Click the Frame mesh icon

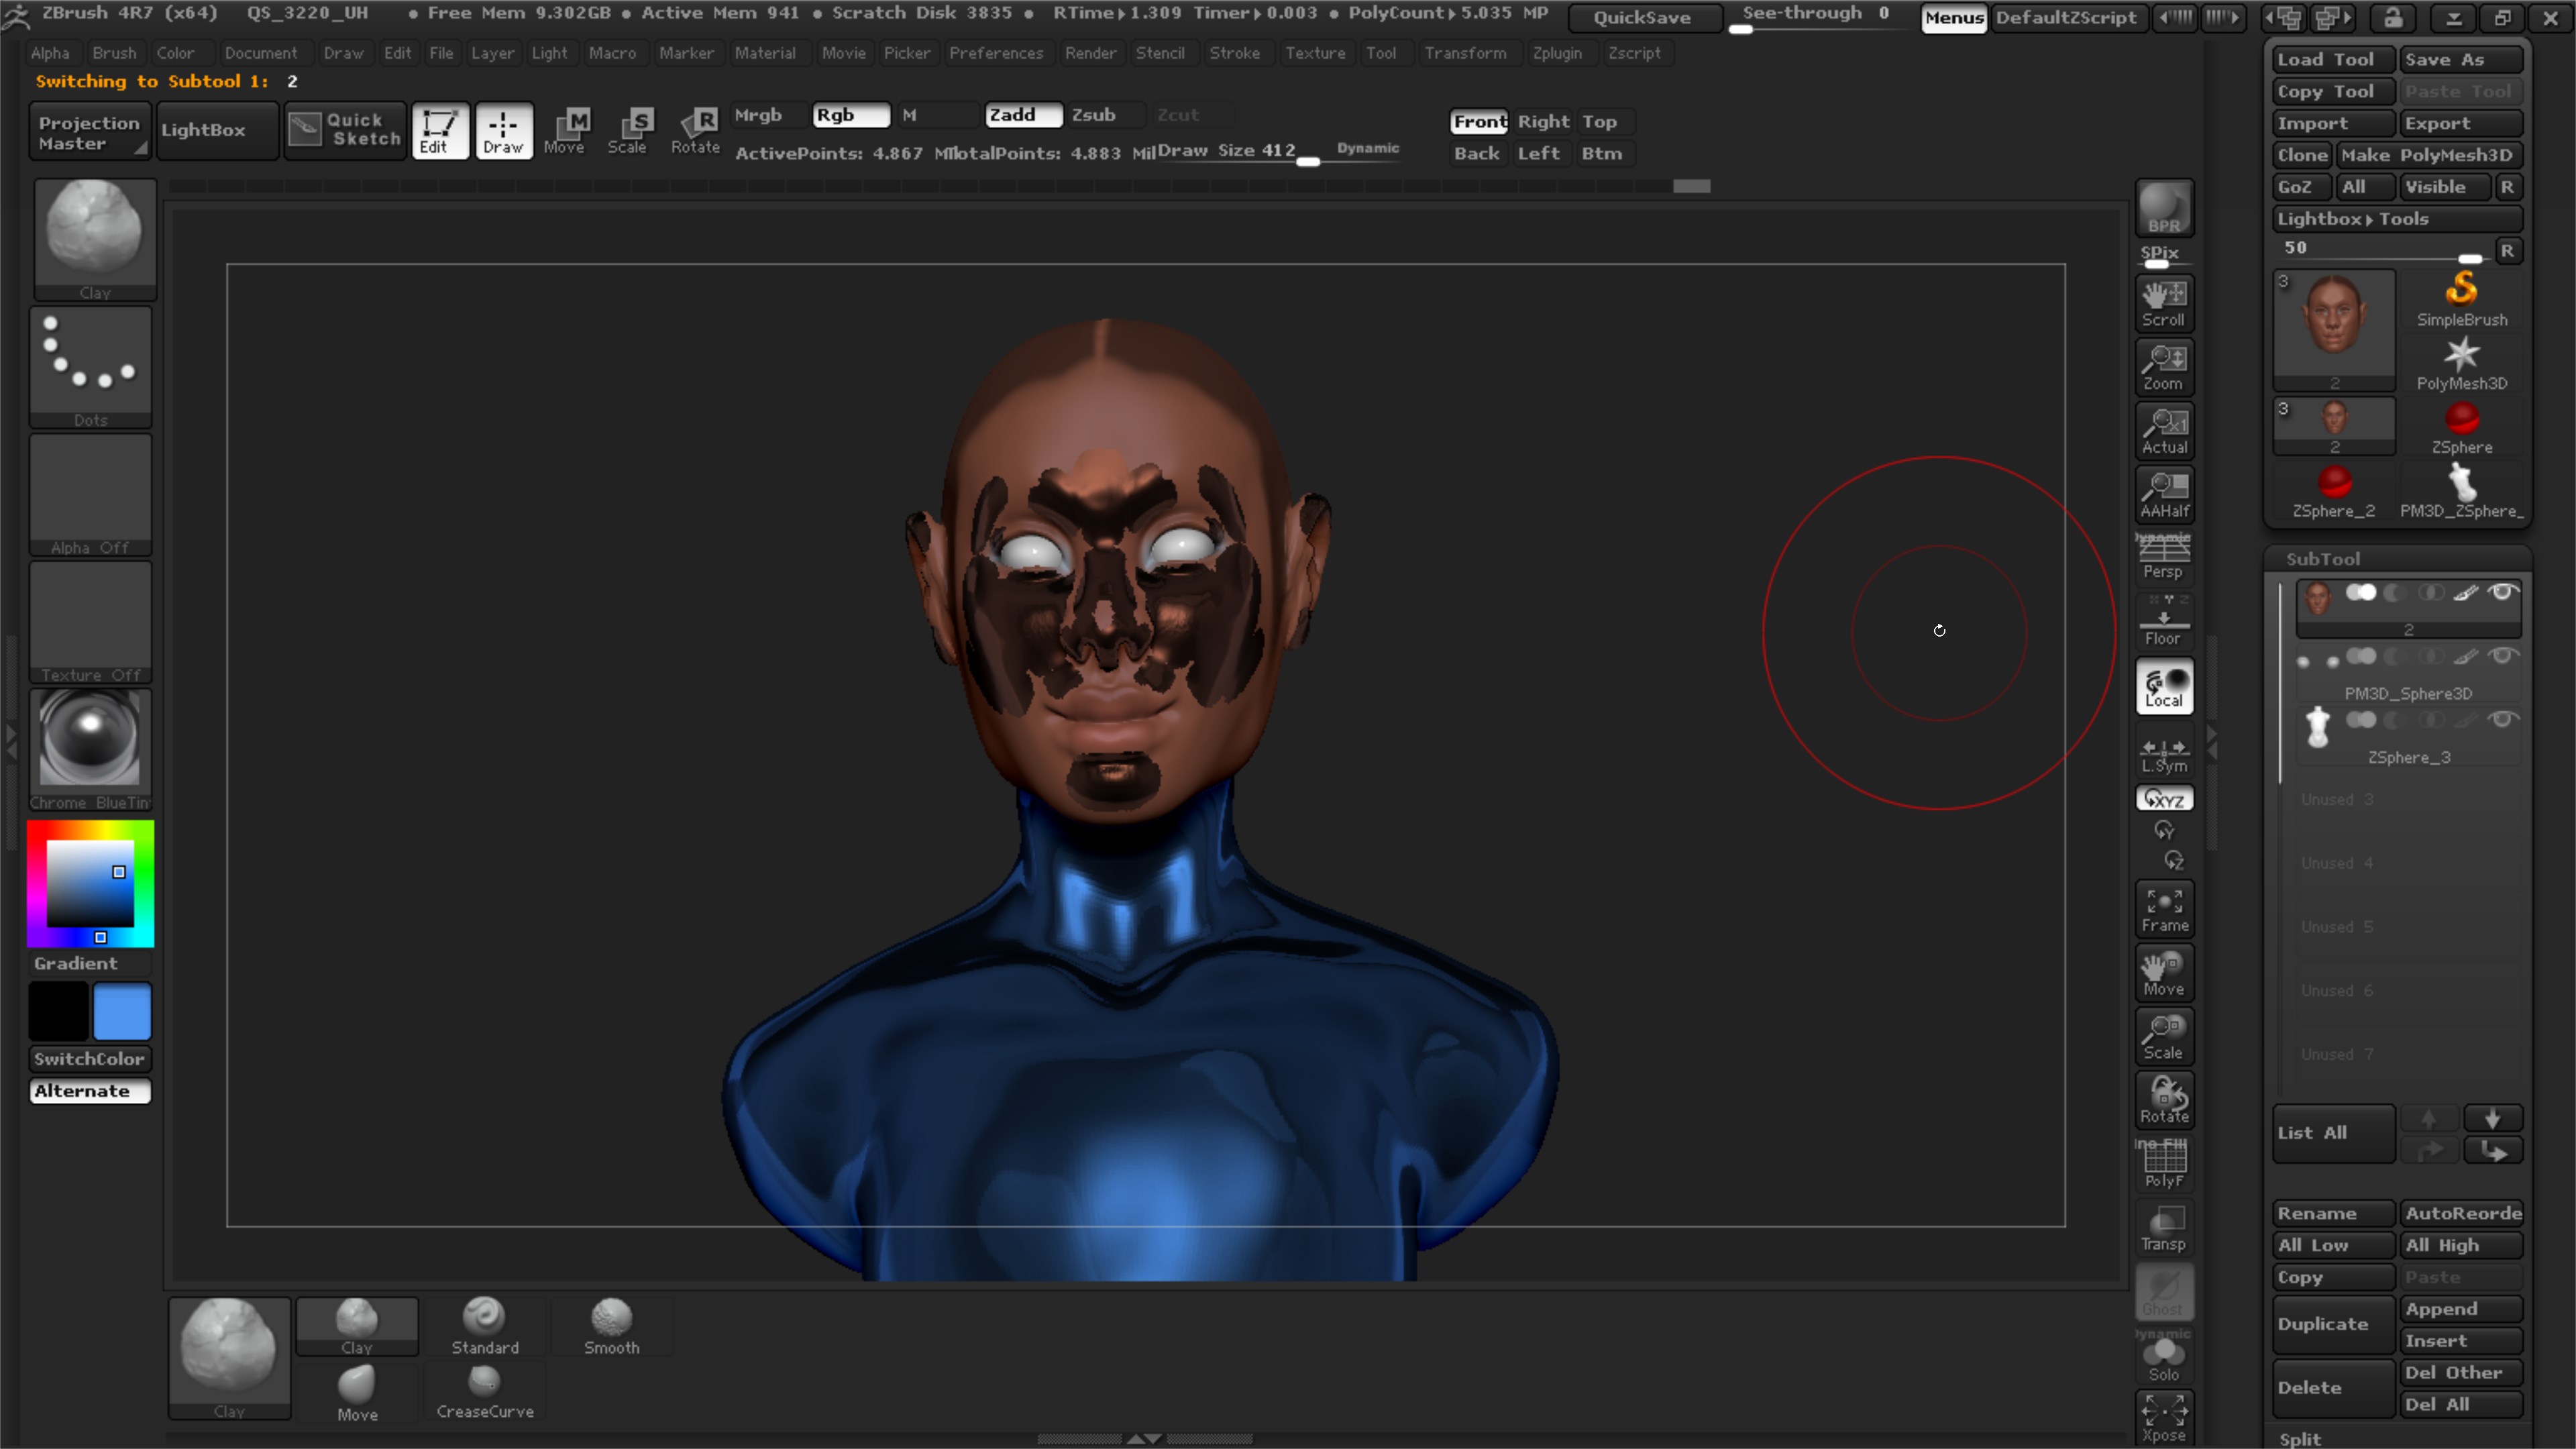pyautogui.click(x=2164, y=909)
